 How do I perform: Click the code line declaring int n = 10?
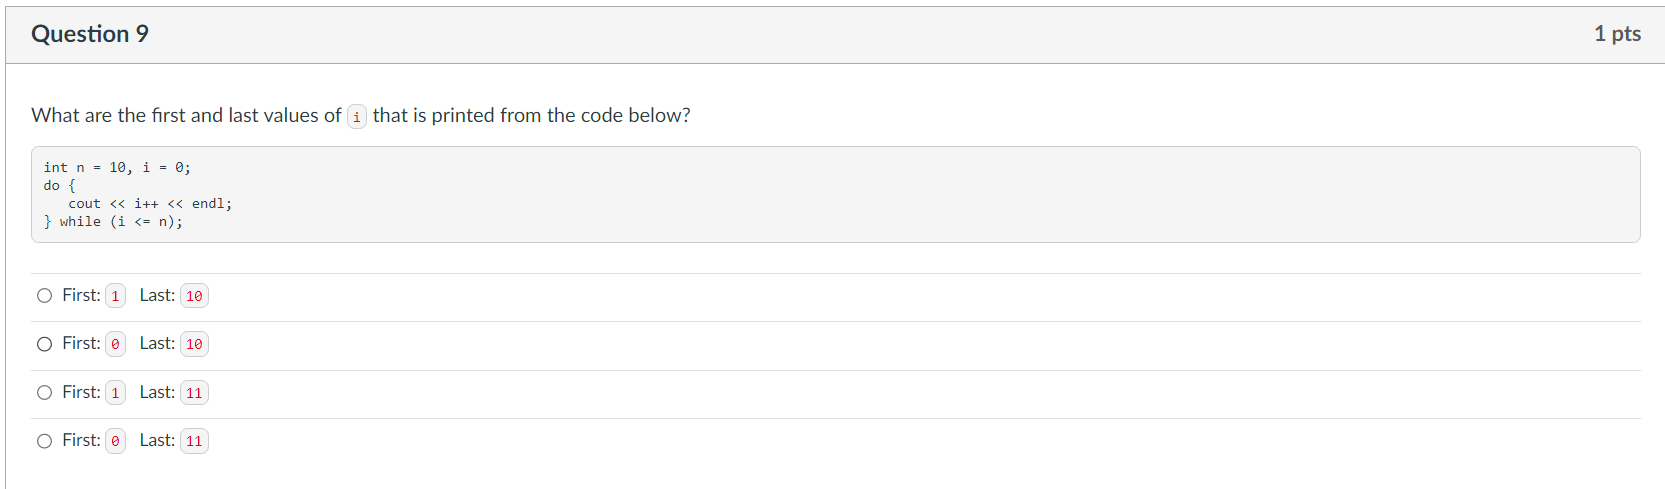point(117,167)
